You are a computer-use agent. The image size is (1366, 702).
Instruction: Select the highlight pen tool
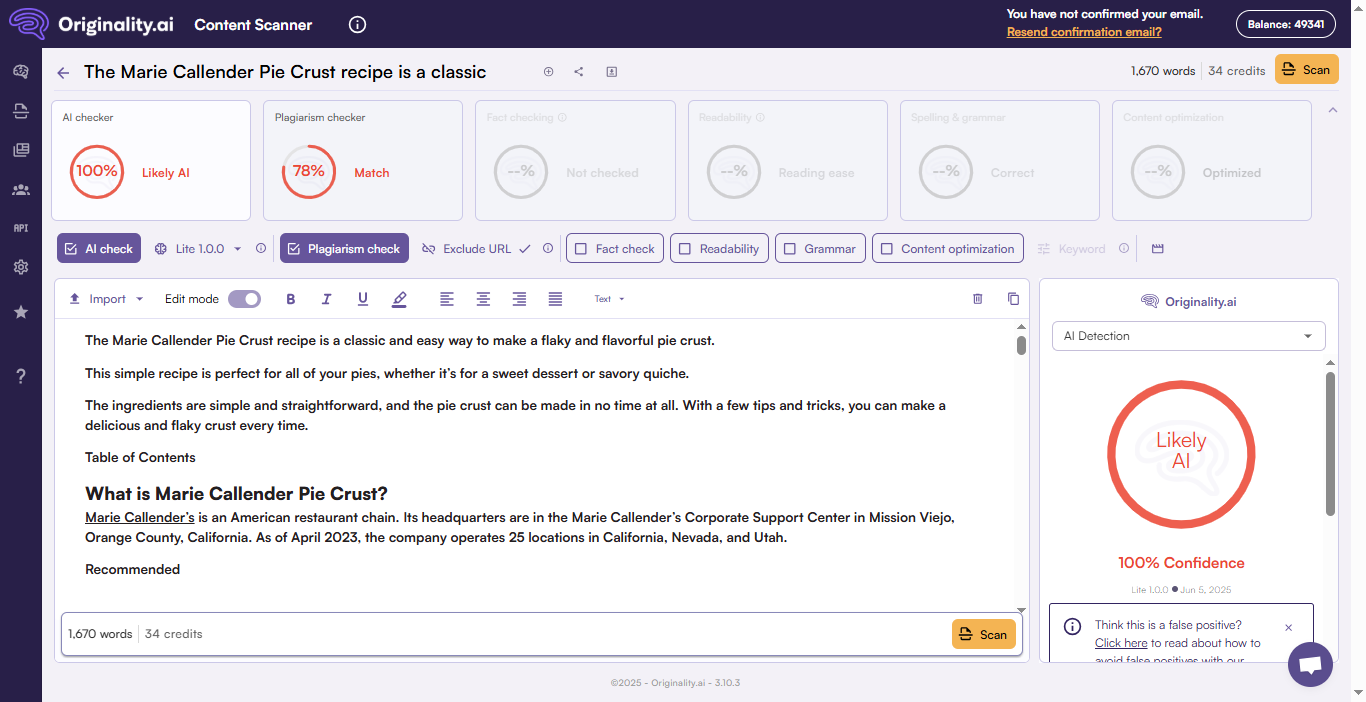[x=399, y=299]
